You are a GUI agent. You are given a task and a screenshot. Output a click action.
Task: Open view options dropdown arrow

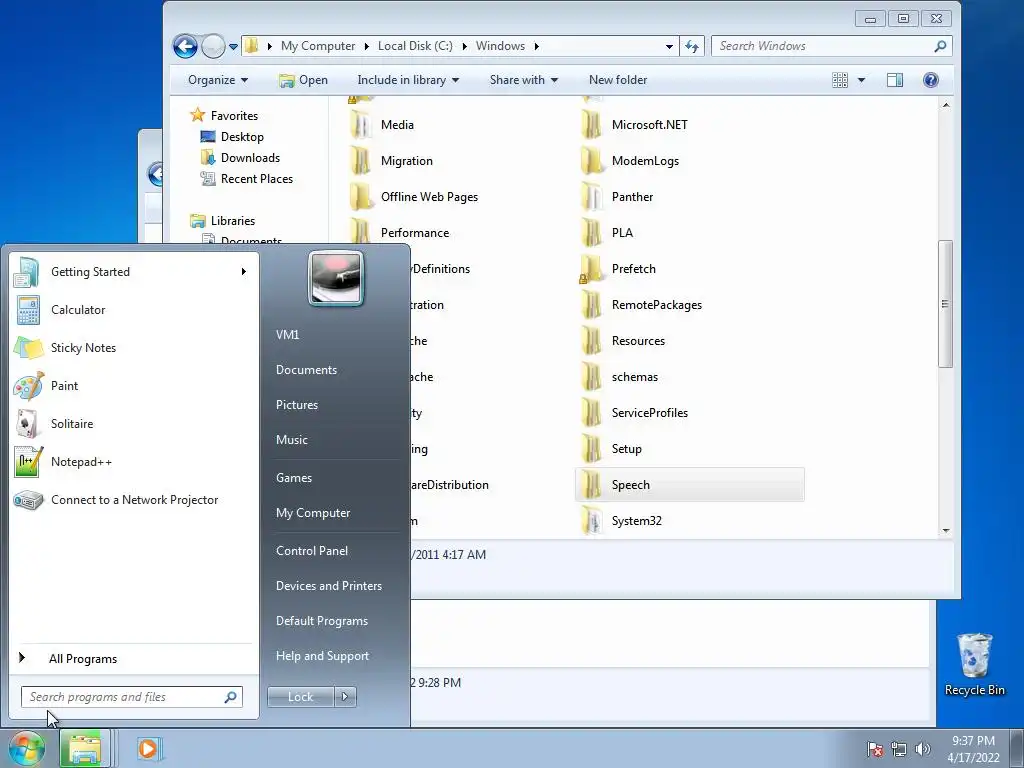[861, 80]
